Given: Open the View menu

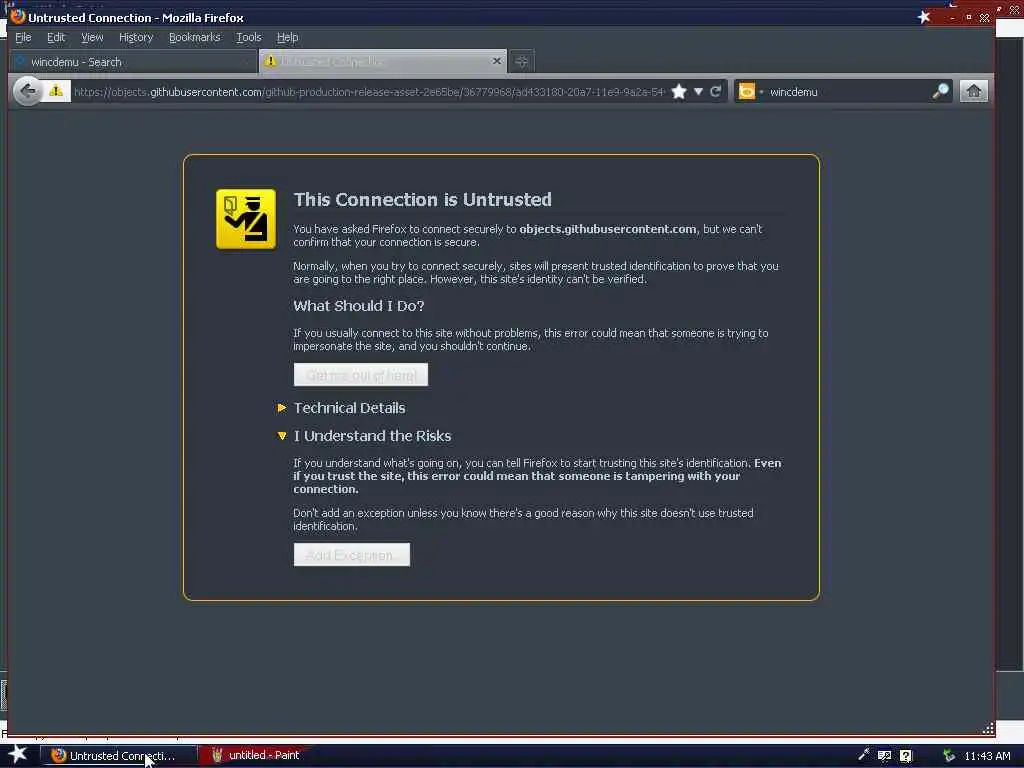Looking at the screenshot, I should 92,37.
